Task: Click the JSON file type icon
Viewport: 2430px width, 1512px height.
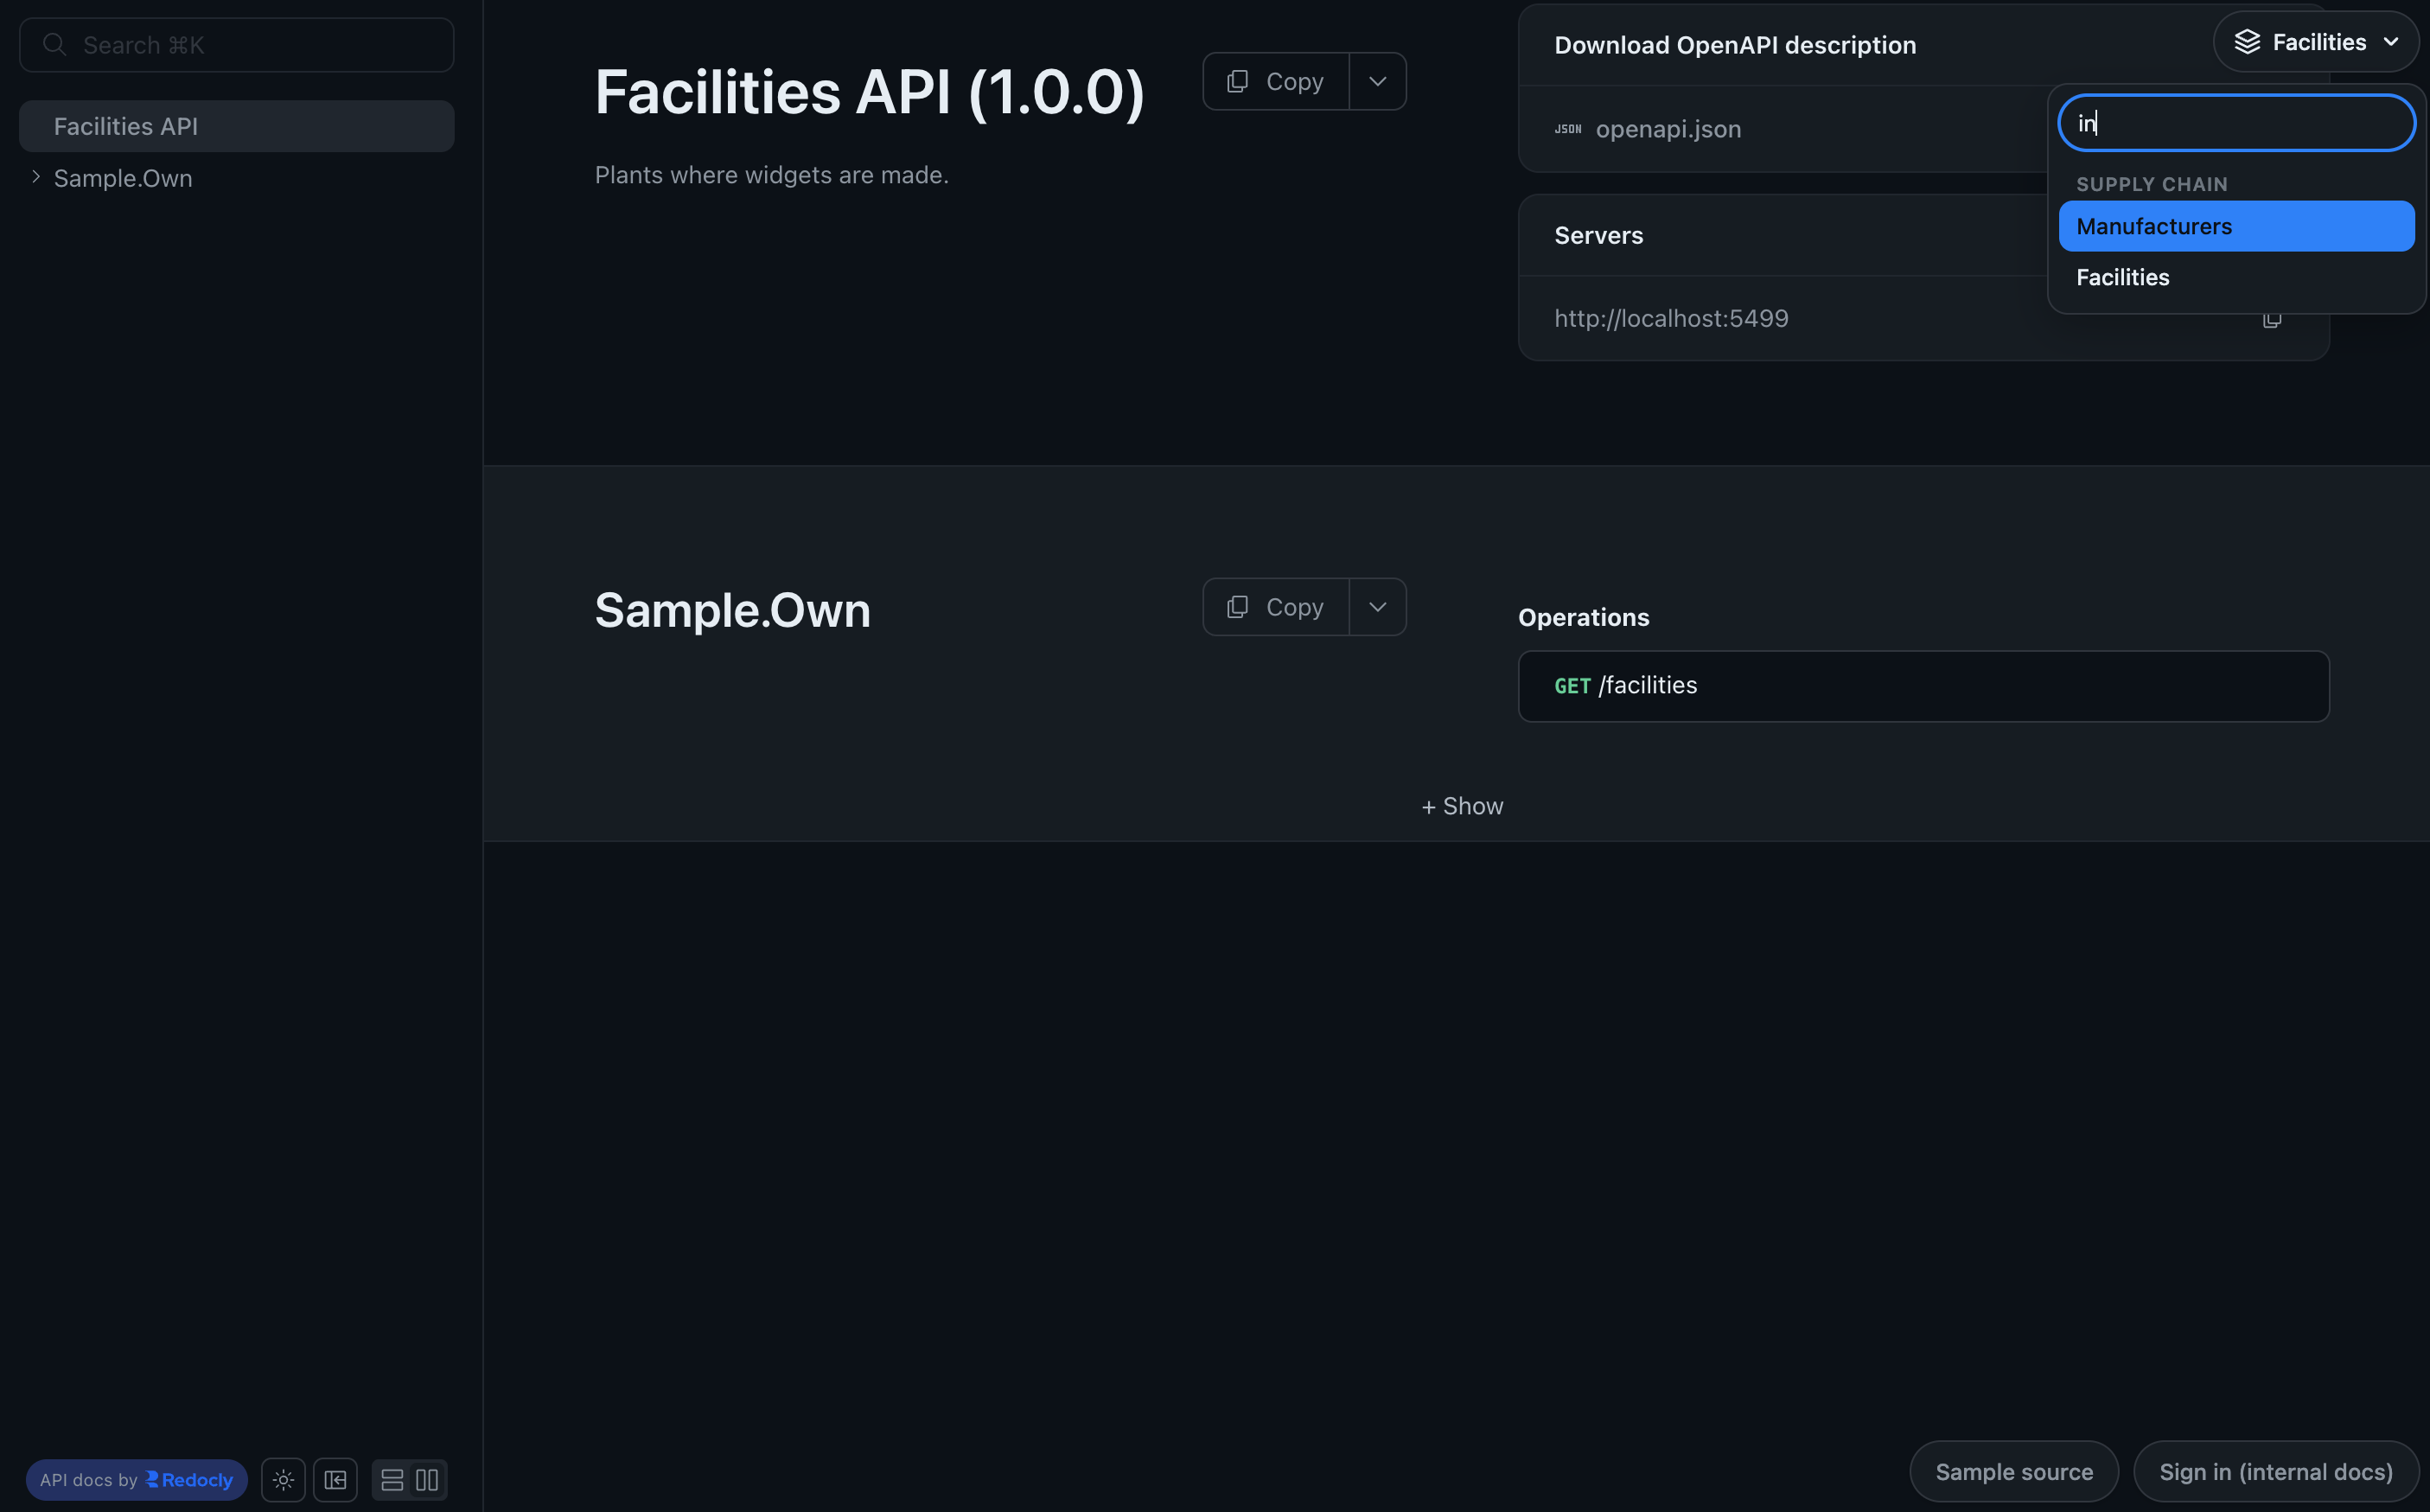Action: click(1568, 129)
